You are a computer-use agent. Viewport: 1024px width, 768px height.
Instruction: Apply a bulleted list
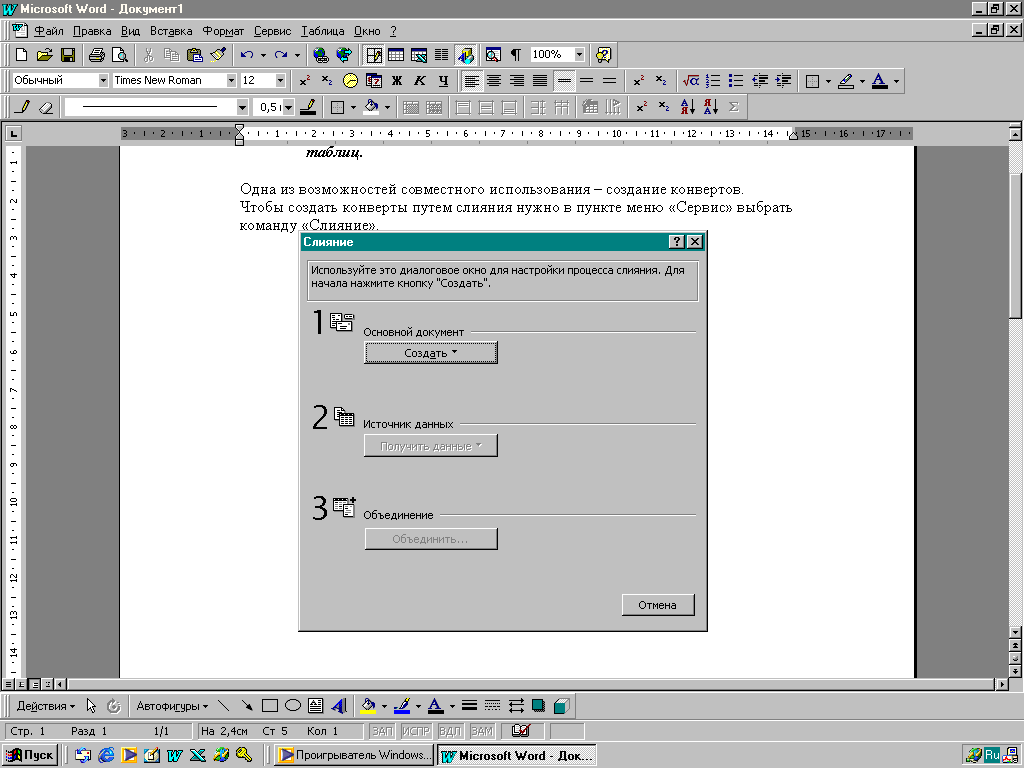(736, 80)
